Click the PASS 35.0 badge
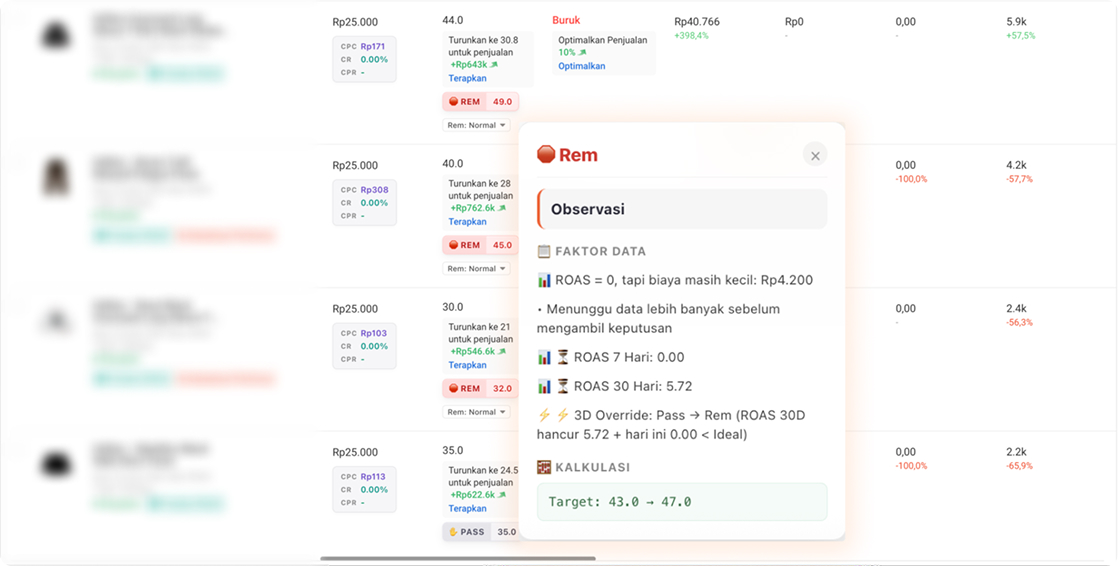This screenshot has height=566, width=1118. click(481, 532)
